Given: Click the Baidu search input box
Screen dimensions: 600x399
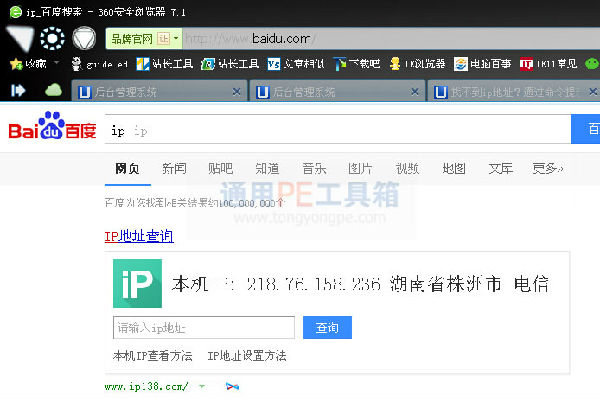Looking at the screenshot, I should coord(338,129).
